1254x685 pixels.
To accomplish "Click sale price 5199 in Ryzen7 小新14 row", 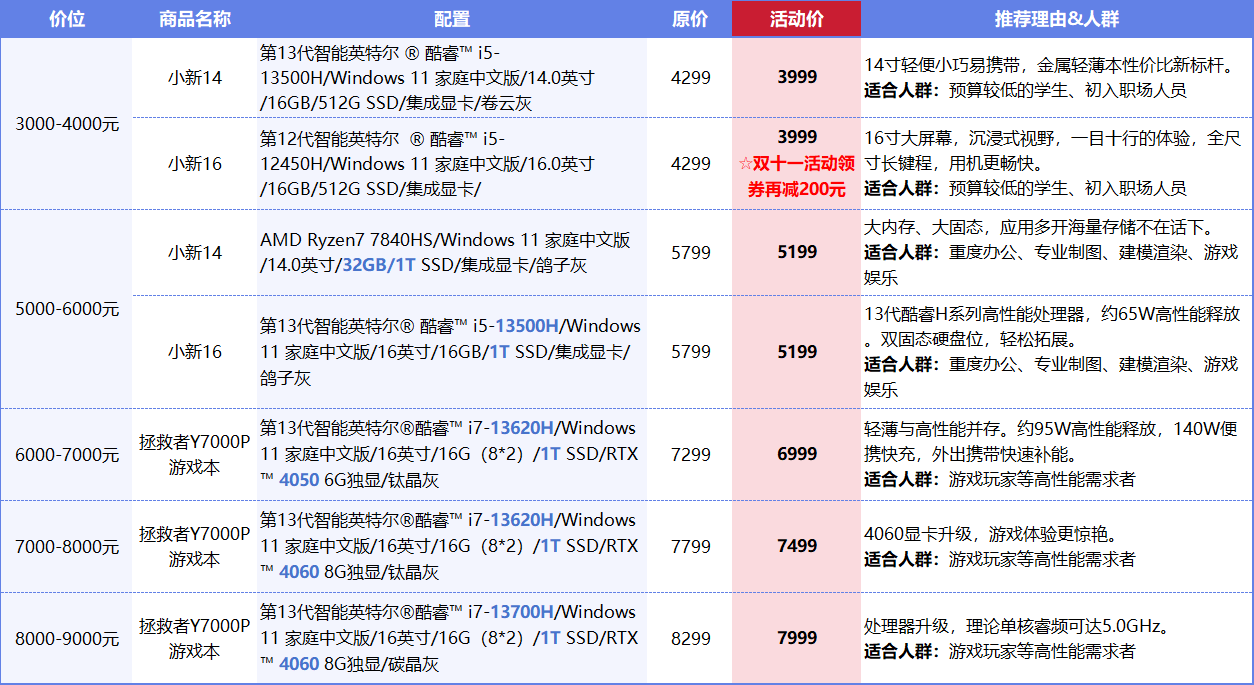I will (797, 253).
